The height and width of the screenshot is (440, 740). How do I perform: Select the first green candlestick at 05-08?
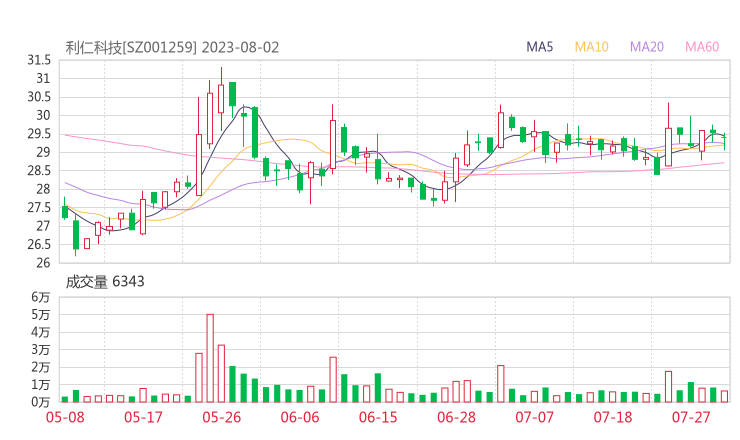point(65,208)
